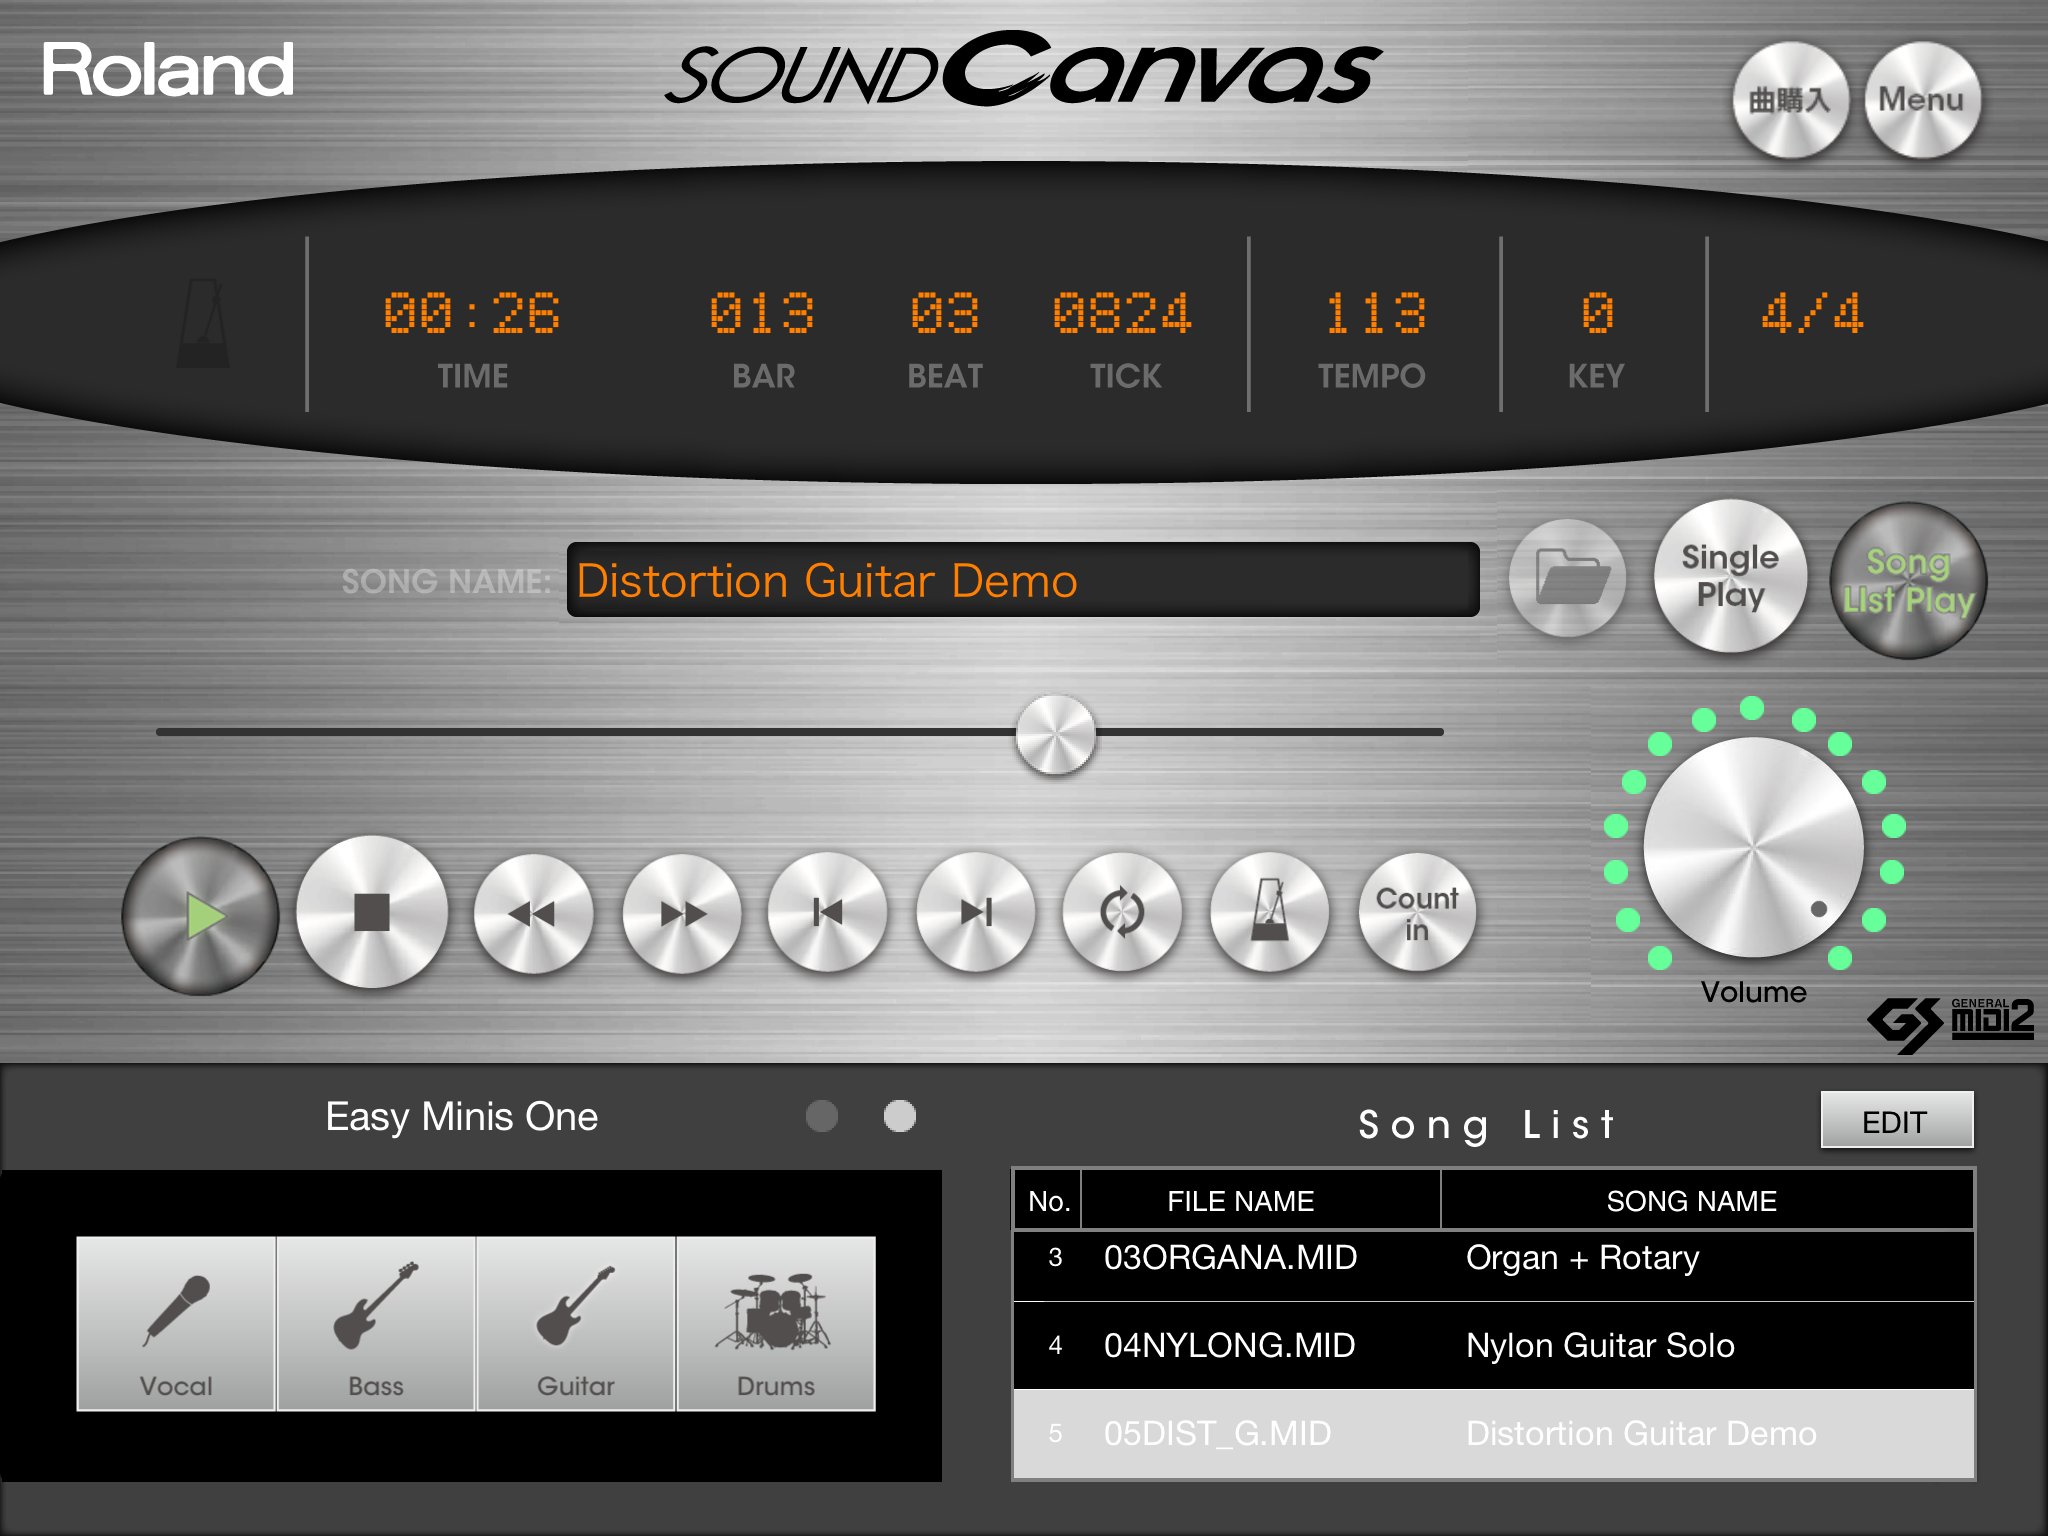Switch to Song List Play mode
Screen dimensions: 2048x1536
pyautogui.click(x=1908, y=580)
